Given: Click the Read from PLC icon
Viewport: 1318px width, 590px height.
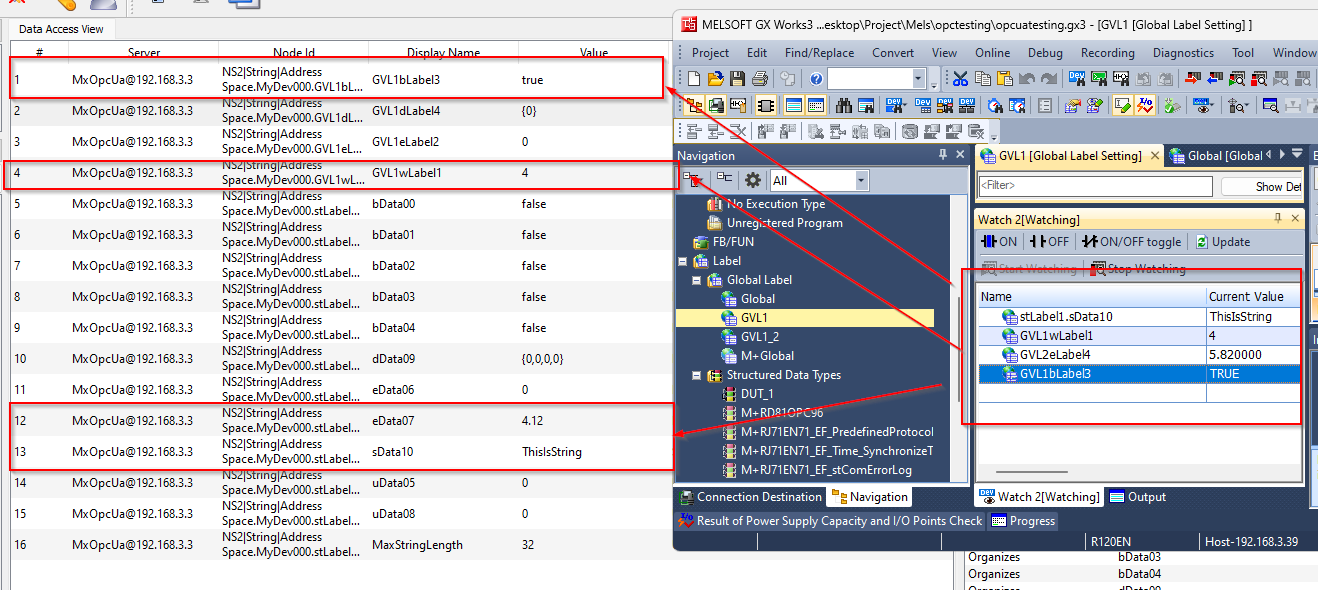Looking at the screenshot, I should 1214,78.
